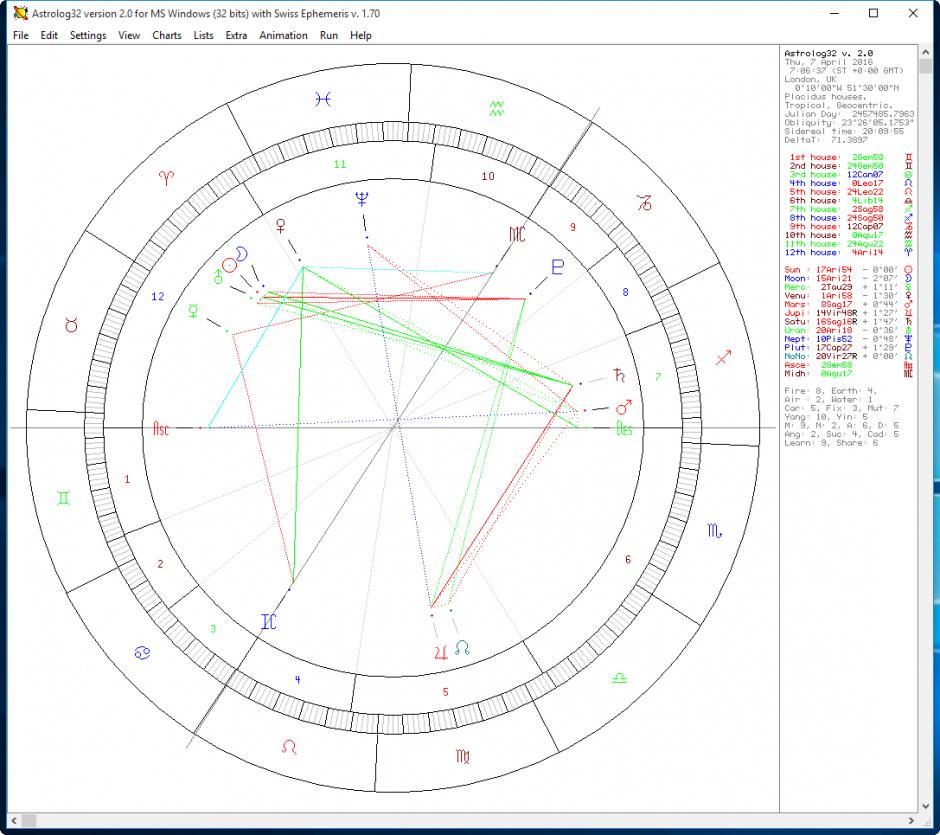Click the Neptune planet glyph in the chart
The height and width of the screenshot is (835, 940).
pos(361,198)
